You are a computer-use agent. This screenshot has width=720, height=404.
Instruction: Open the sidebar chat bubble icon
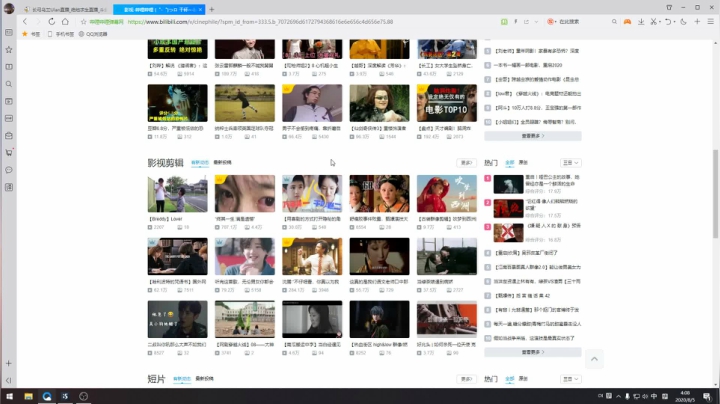pyautogui.click(x=9, y=170)
